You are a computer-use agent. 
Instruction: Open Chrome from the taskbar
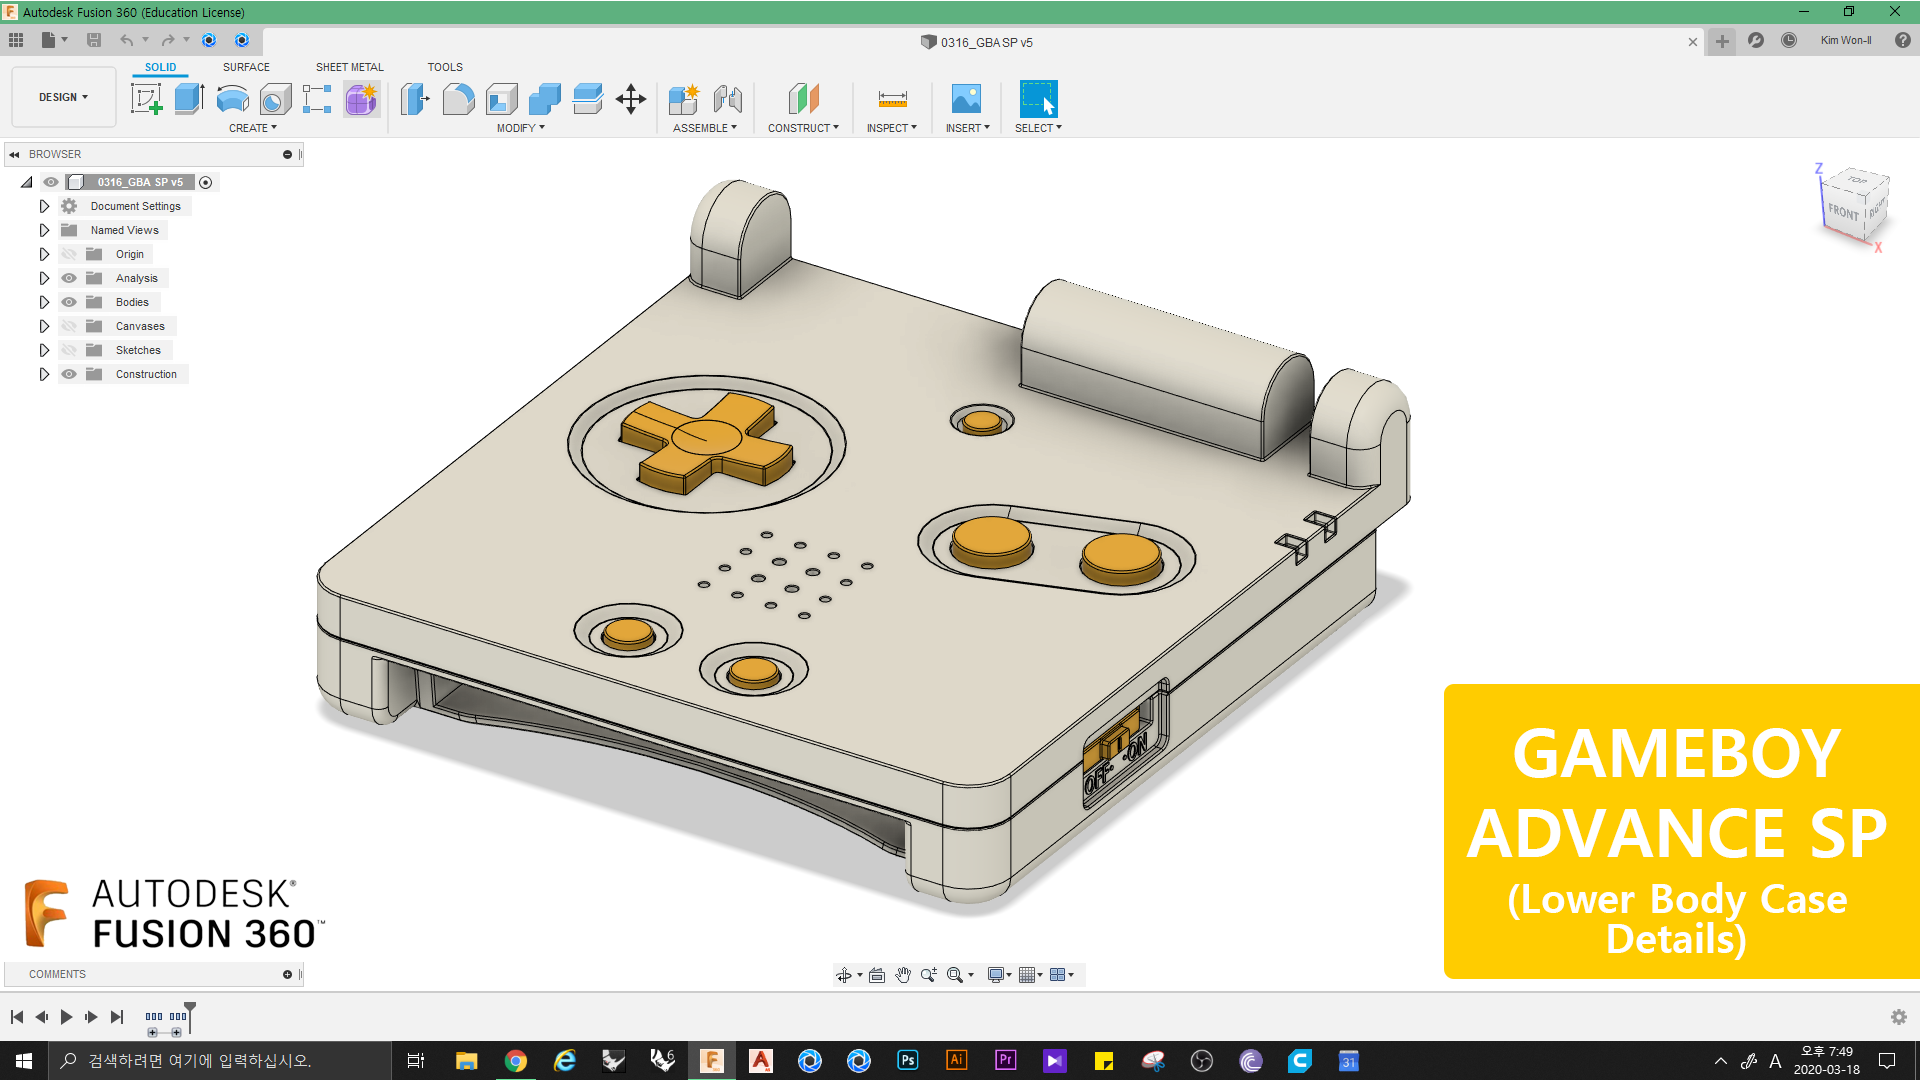pyautogui.click(x=516, y=1061)
